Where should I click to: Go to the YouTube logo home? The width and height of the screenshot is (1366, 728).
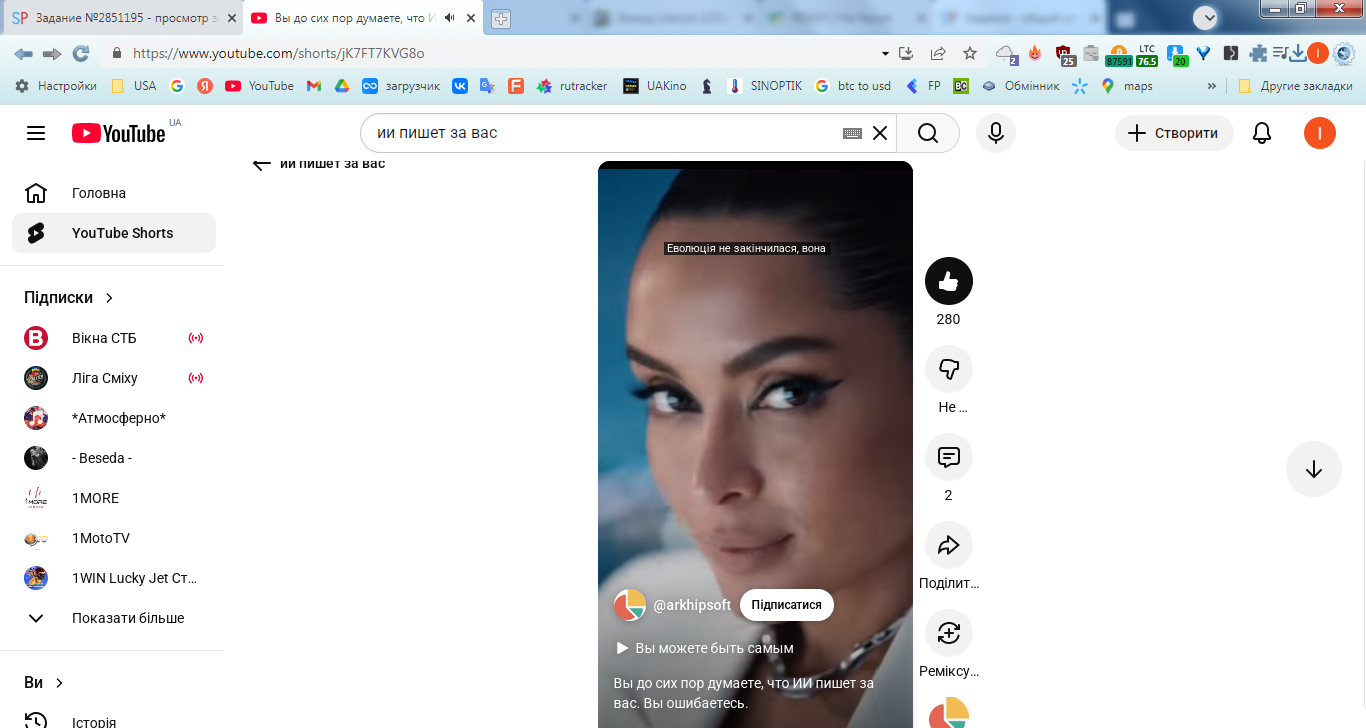pyautogui.click(x=118, y=133)
